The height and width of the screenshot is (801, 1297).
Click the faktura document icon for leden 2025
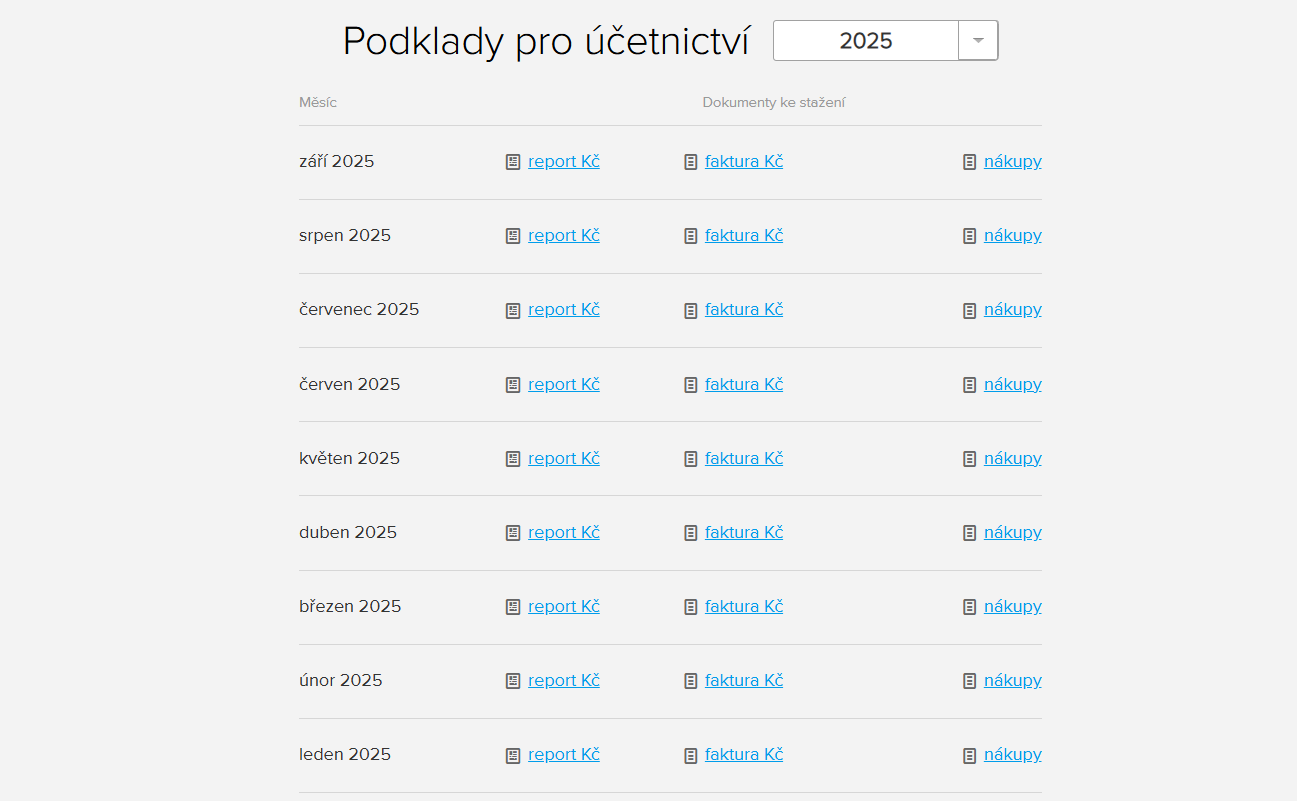click(x=691, y=754)
